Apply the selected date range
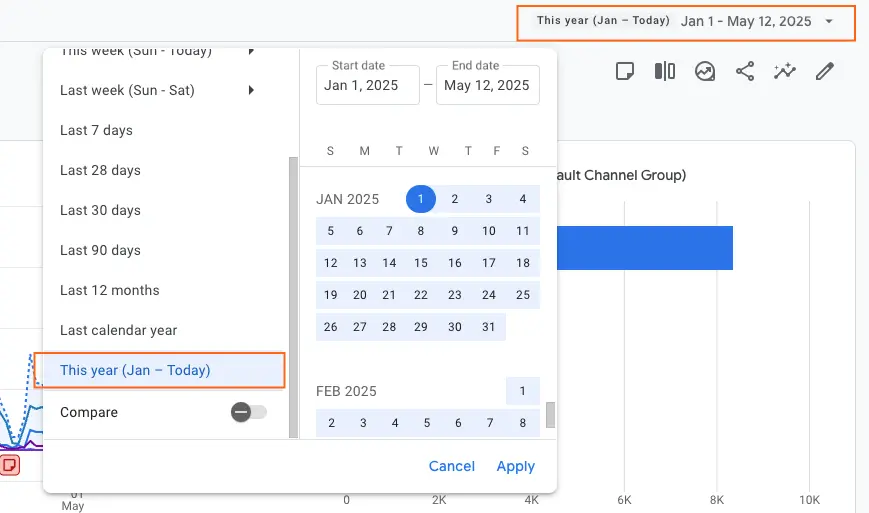The height and width of the screenshot is (513, 869). (515, 466)
